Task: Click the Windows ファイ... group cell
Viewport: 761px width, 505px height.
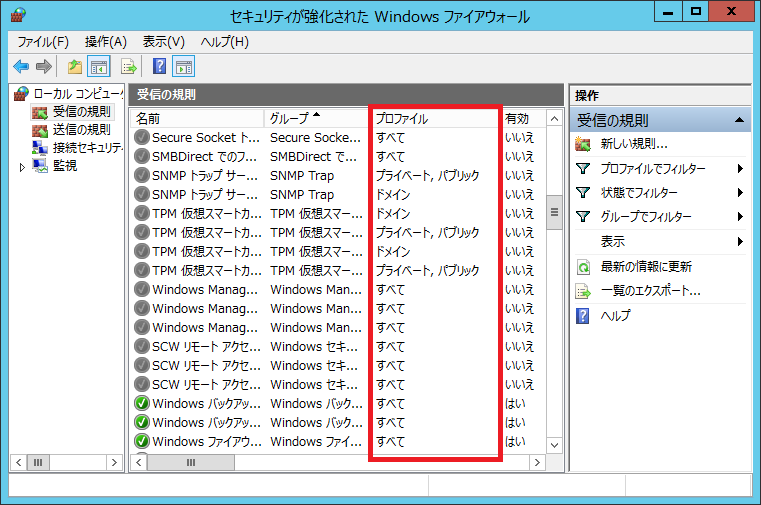Action: [x=316, y=441]
